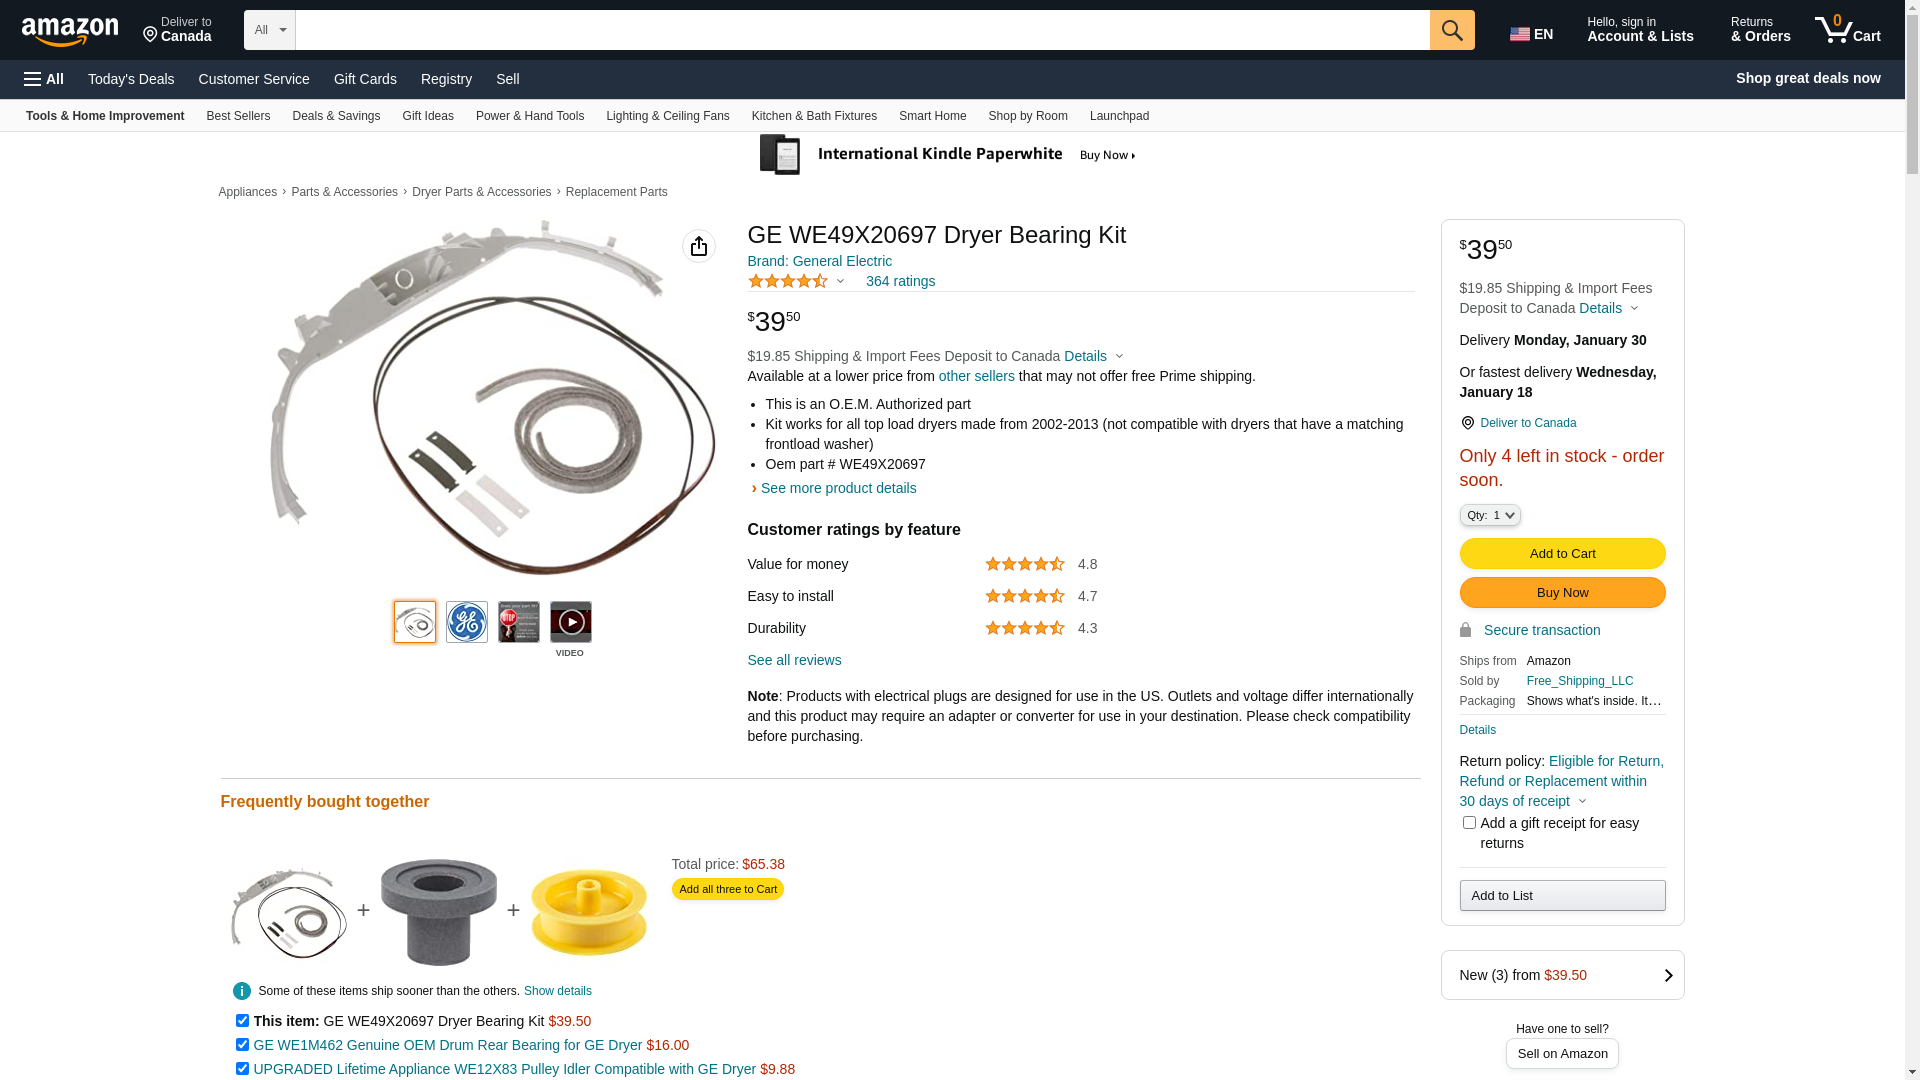Image resolution: width=1920 pixels, height=1080 pixels.
Task: Open Gift Cards in the navigation bar
Action: click(x=365, y=79)
